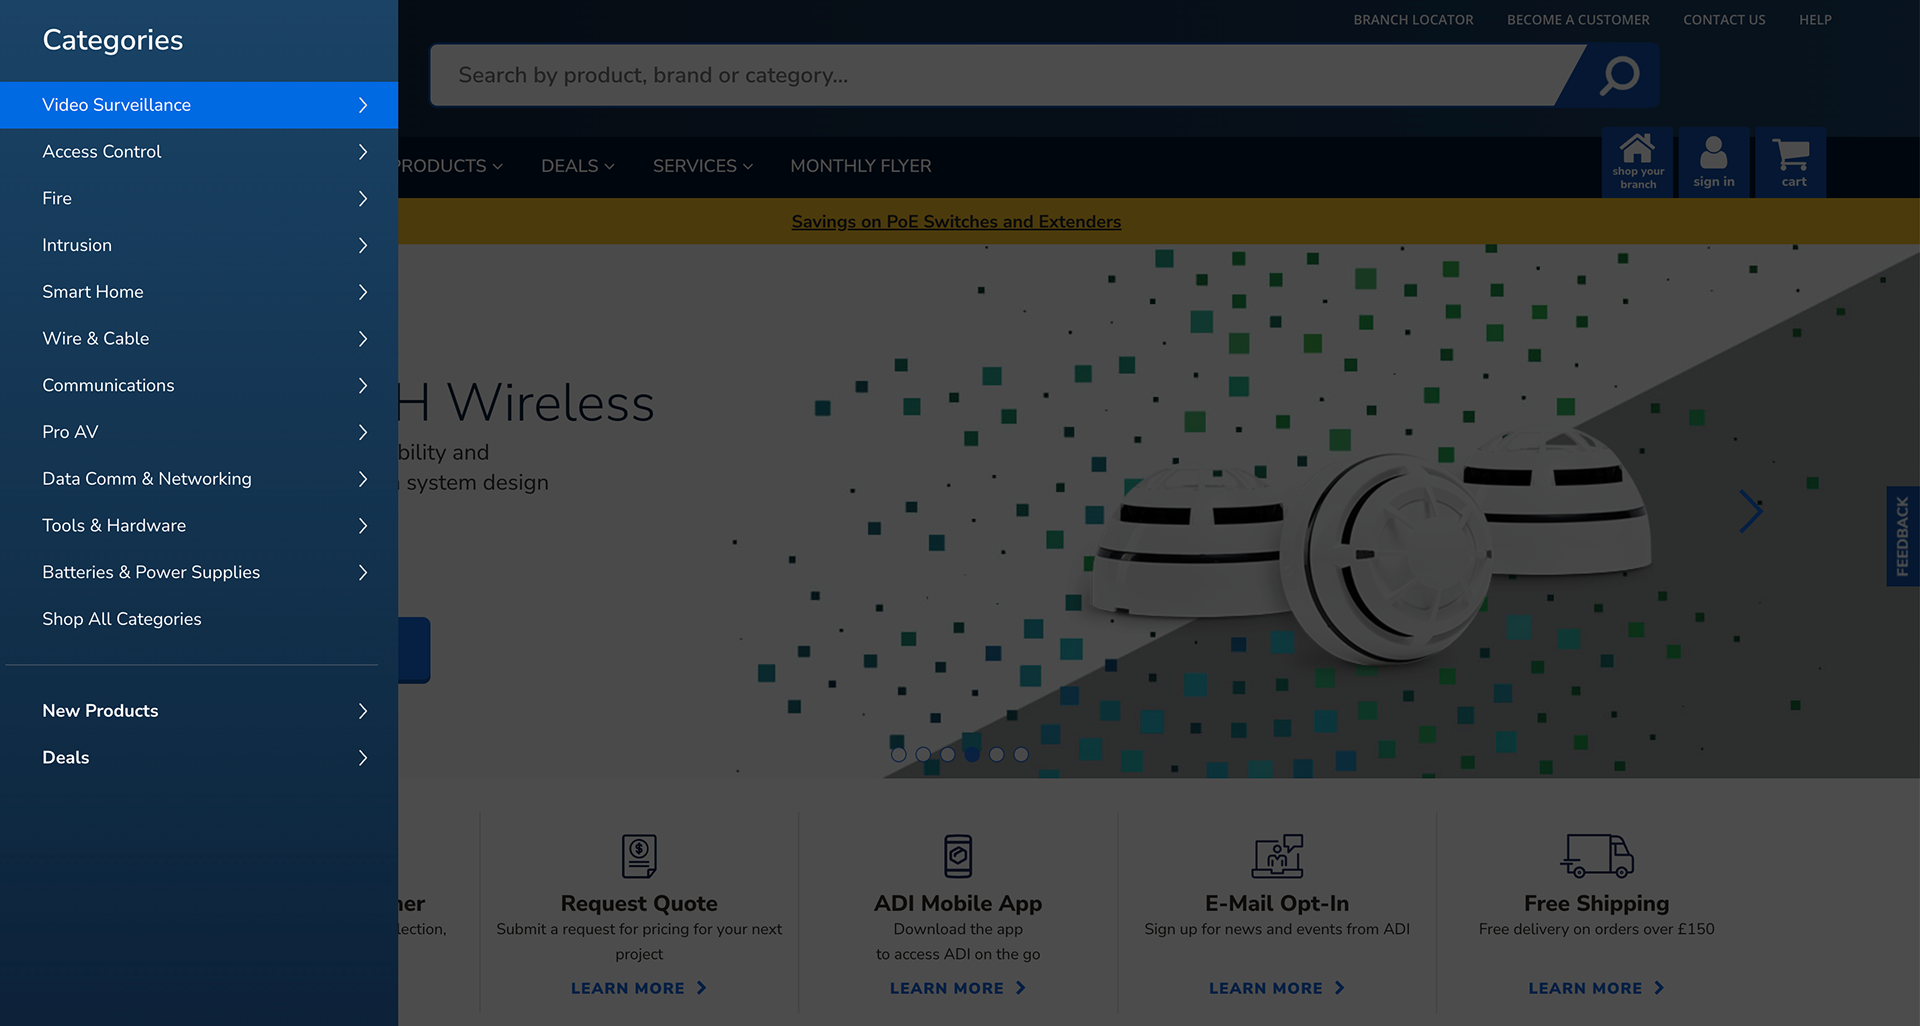Click the Request Quote heading
This screenshot has width=1920, height=1026.
click(x=639, y=904)
